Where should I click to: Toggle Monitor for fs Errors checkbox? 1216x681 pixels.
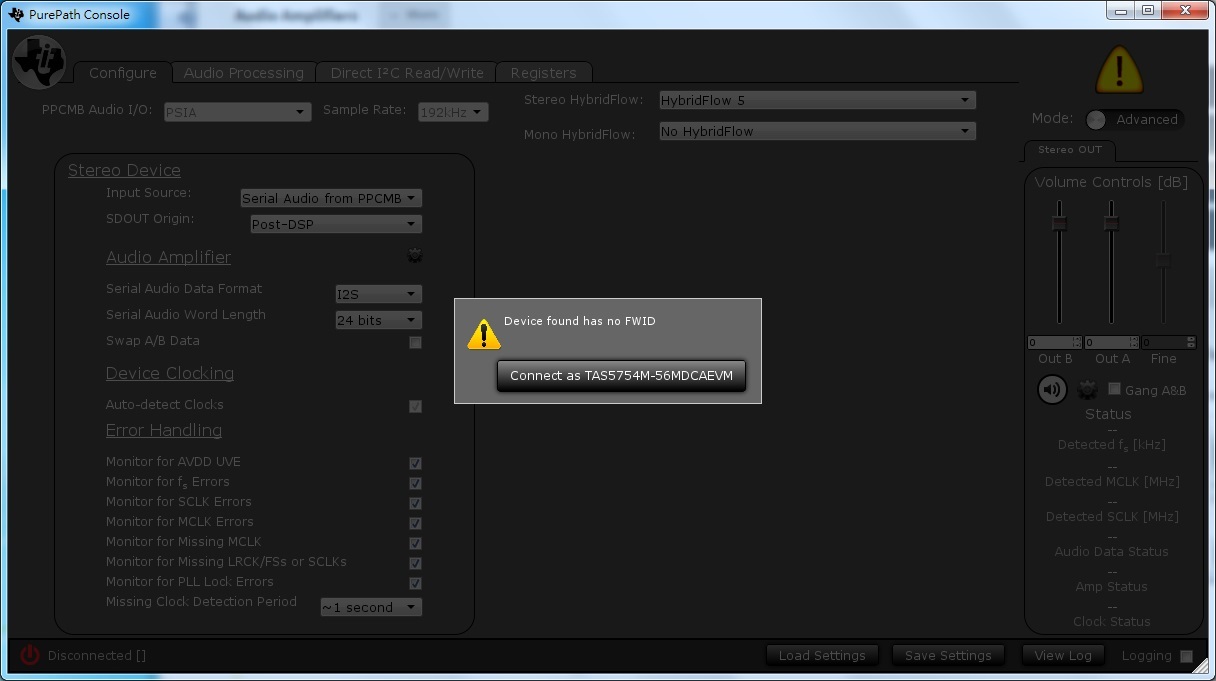pyautogui.click(x=415, y=483)
